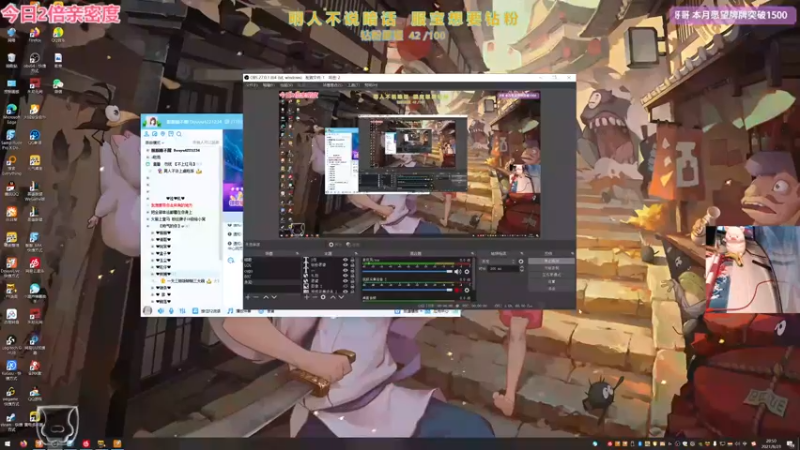This screenshot has height=450, width=800.
Task: Click the YY music note icon
Action: 230,311
